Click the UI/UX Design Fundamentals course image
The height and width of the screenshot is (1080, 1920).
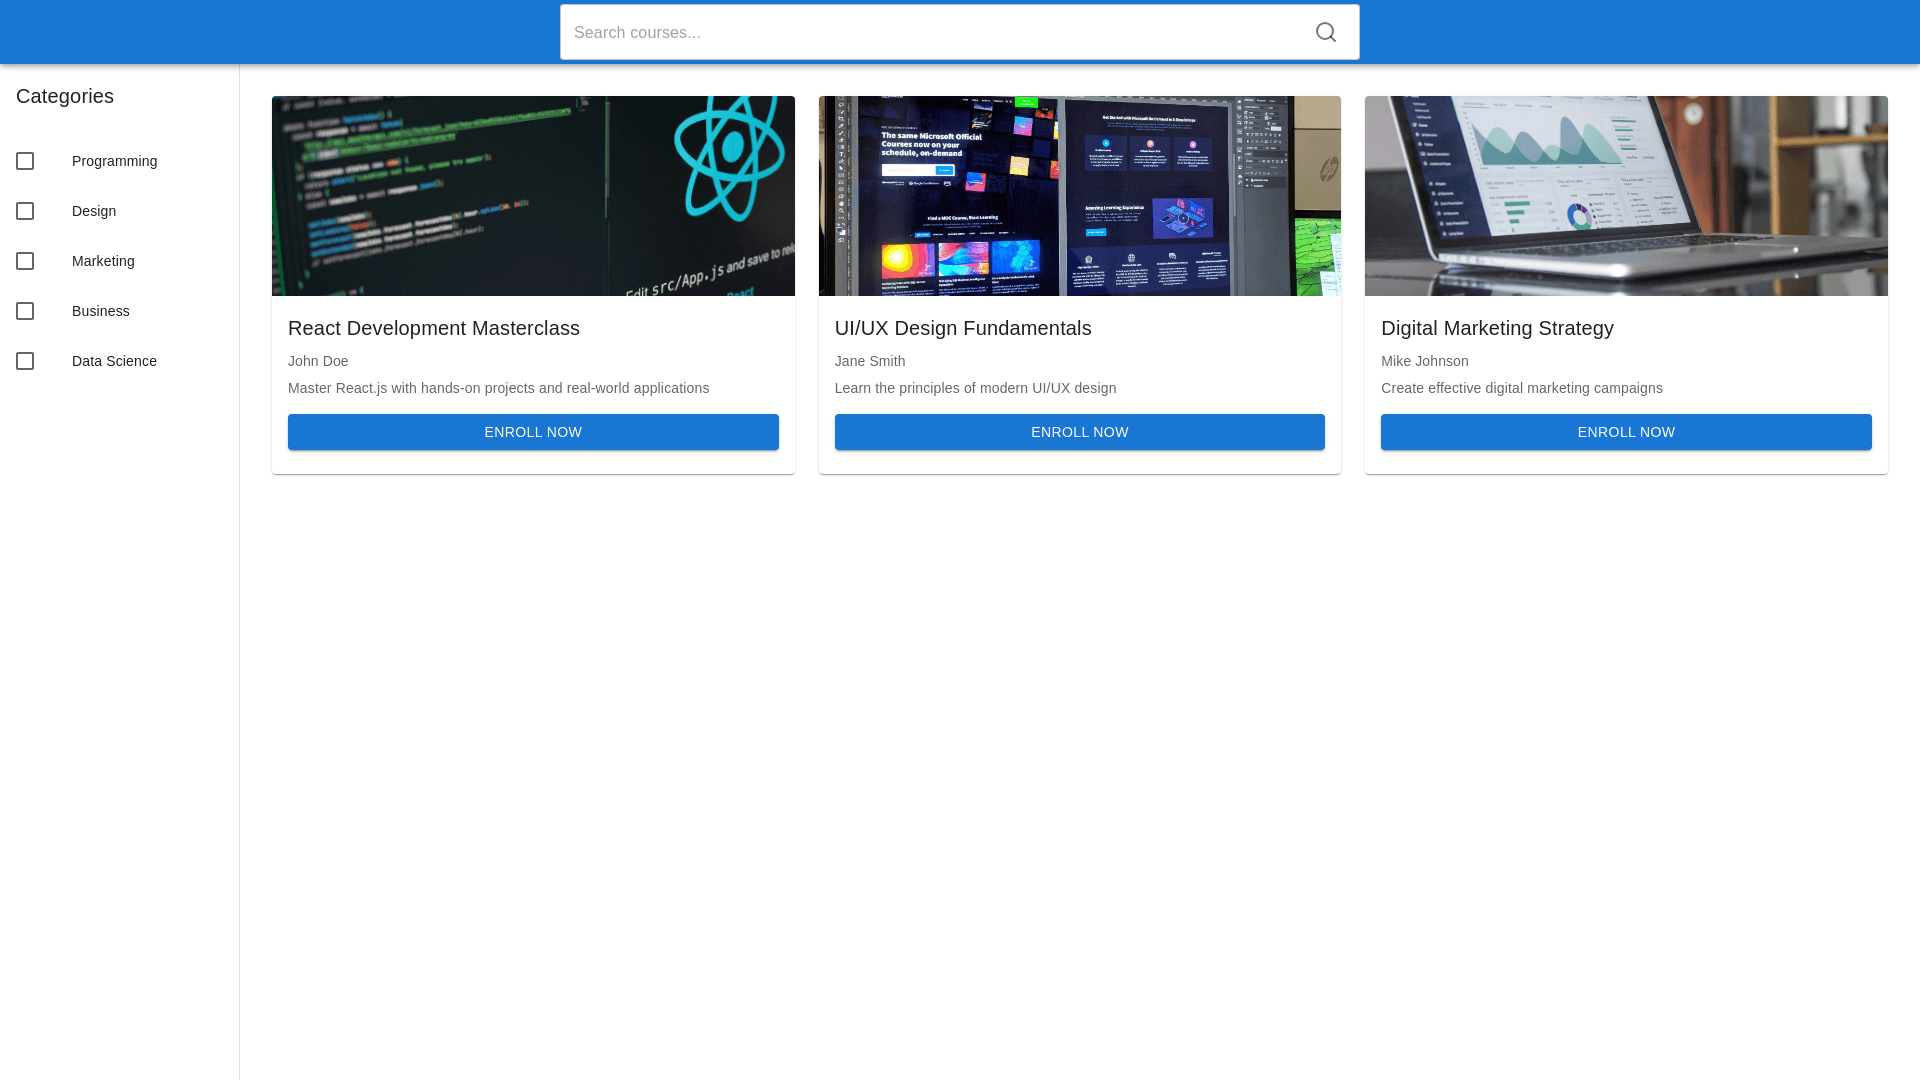click(x=1079, y=196)
